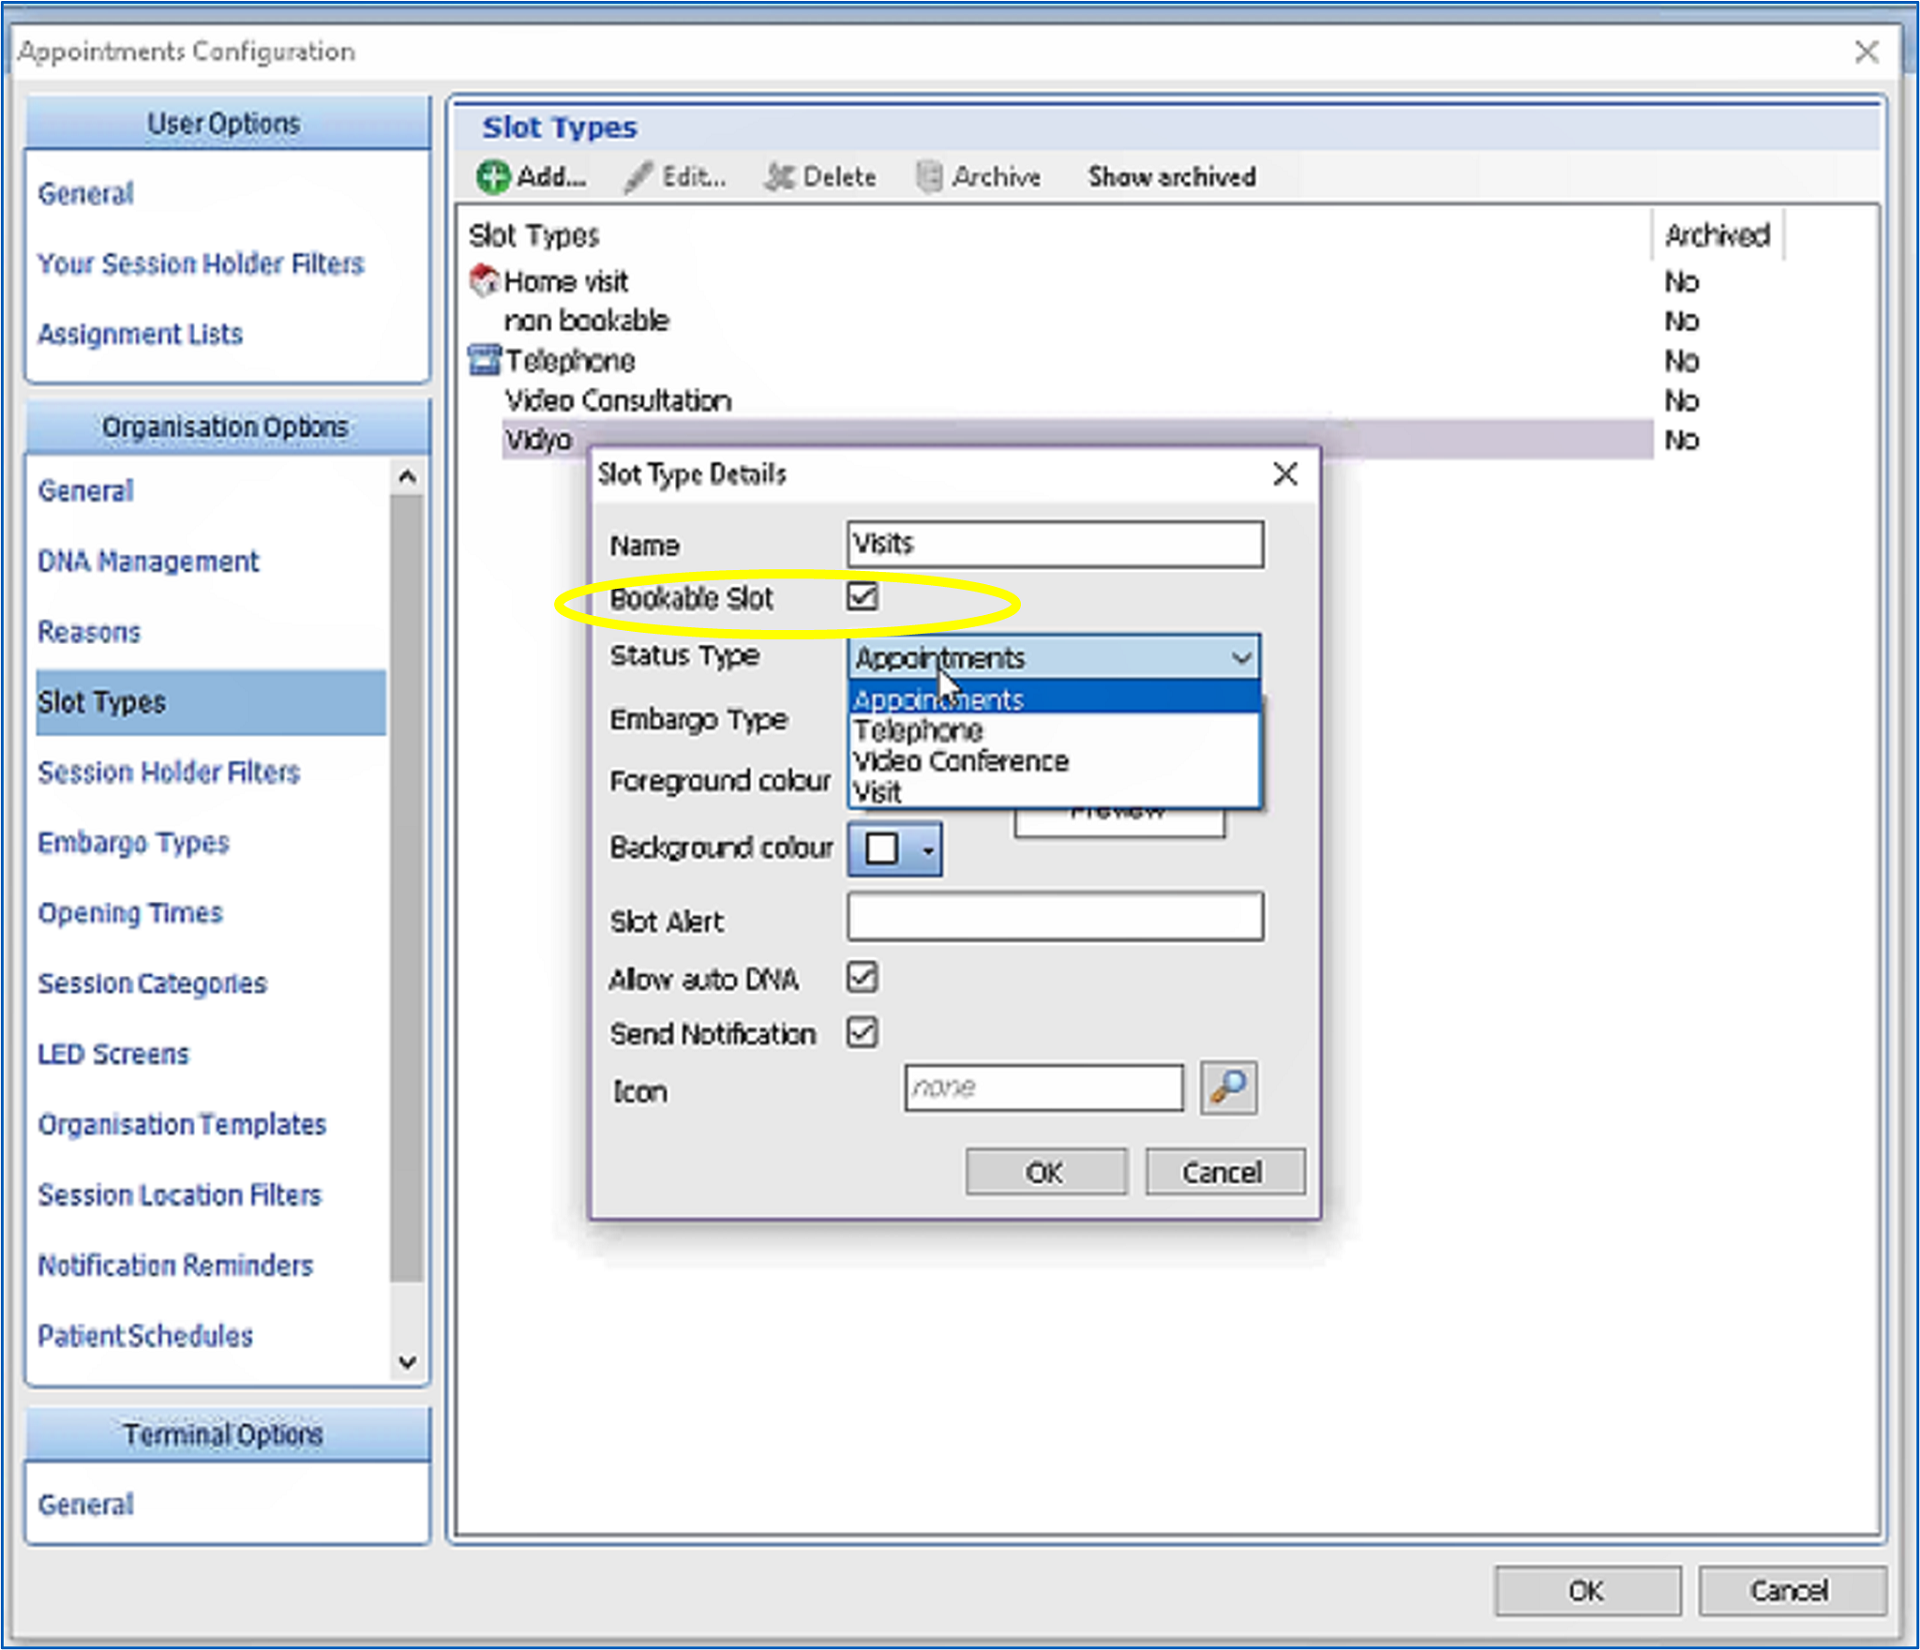Click the Slot Alert input field

click(1054, 917)
